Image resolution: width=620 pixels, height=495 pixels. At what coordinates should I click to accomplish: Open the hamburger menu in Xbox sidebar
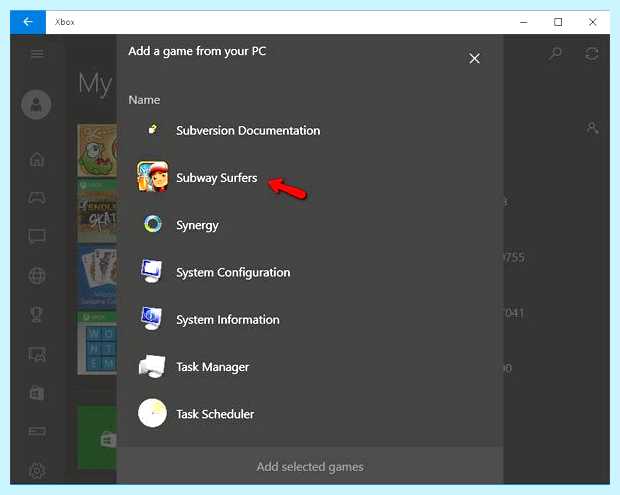[37, 53]
